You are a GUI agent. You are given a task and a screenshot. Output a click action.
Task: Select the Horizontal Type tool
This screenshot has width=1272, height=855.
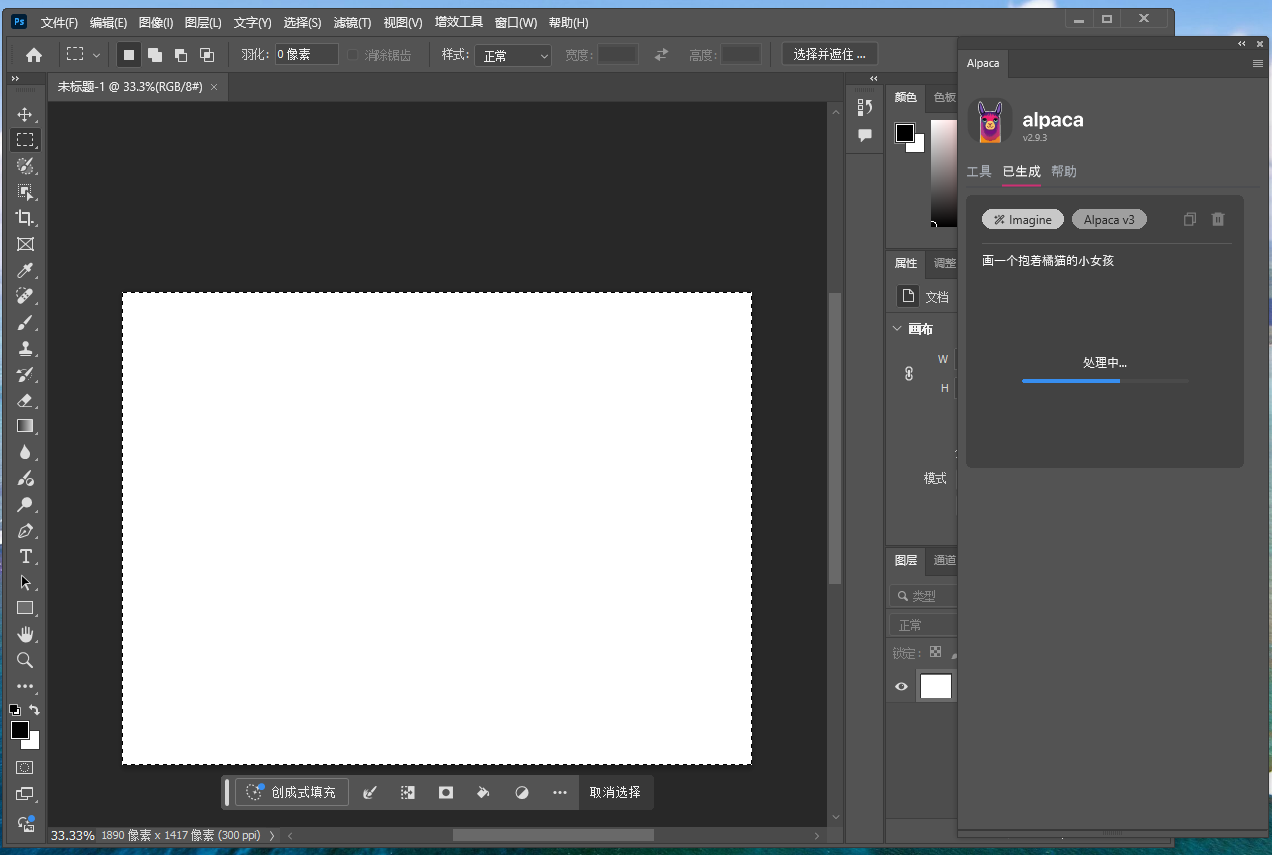25,556
